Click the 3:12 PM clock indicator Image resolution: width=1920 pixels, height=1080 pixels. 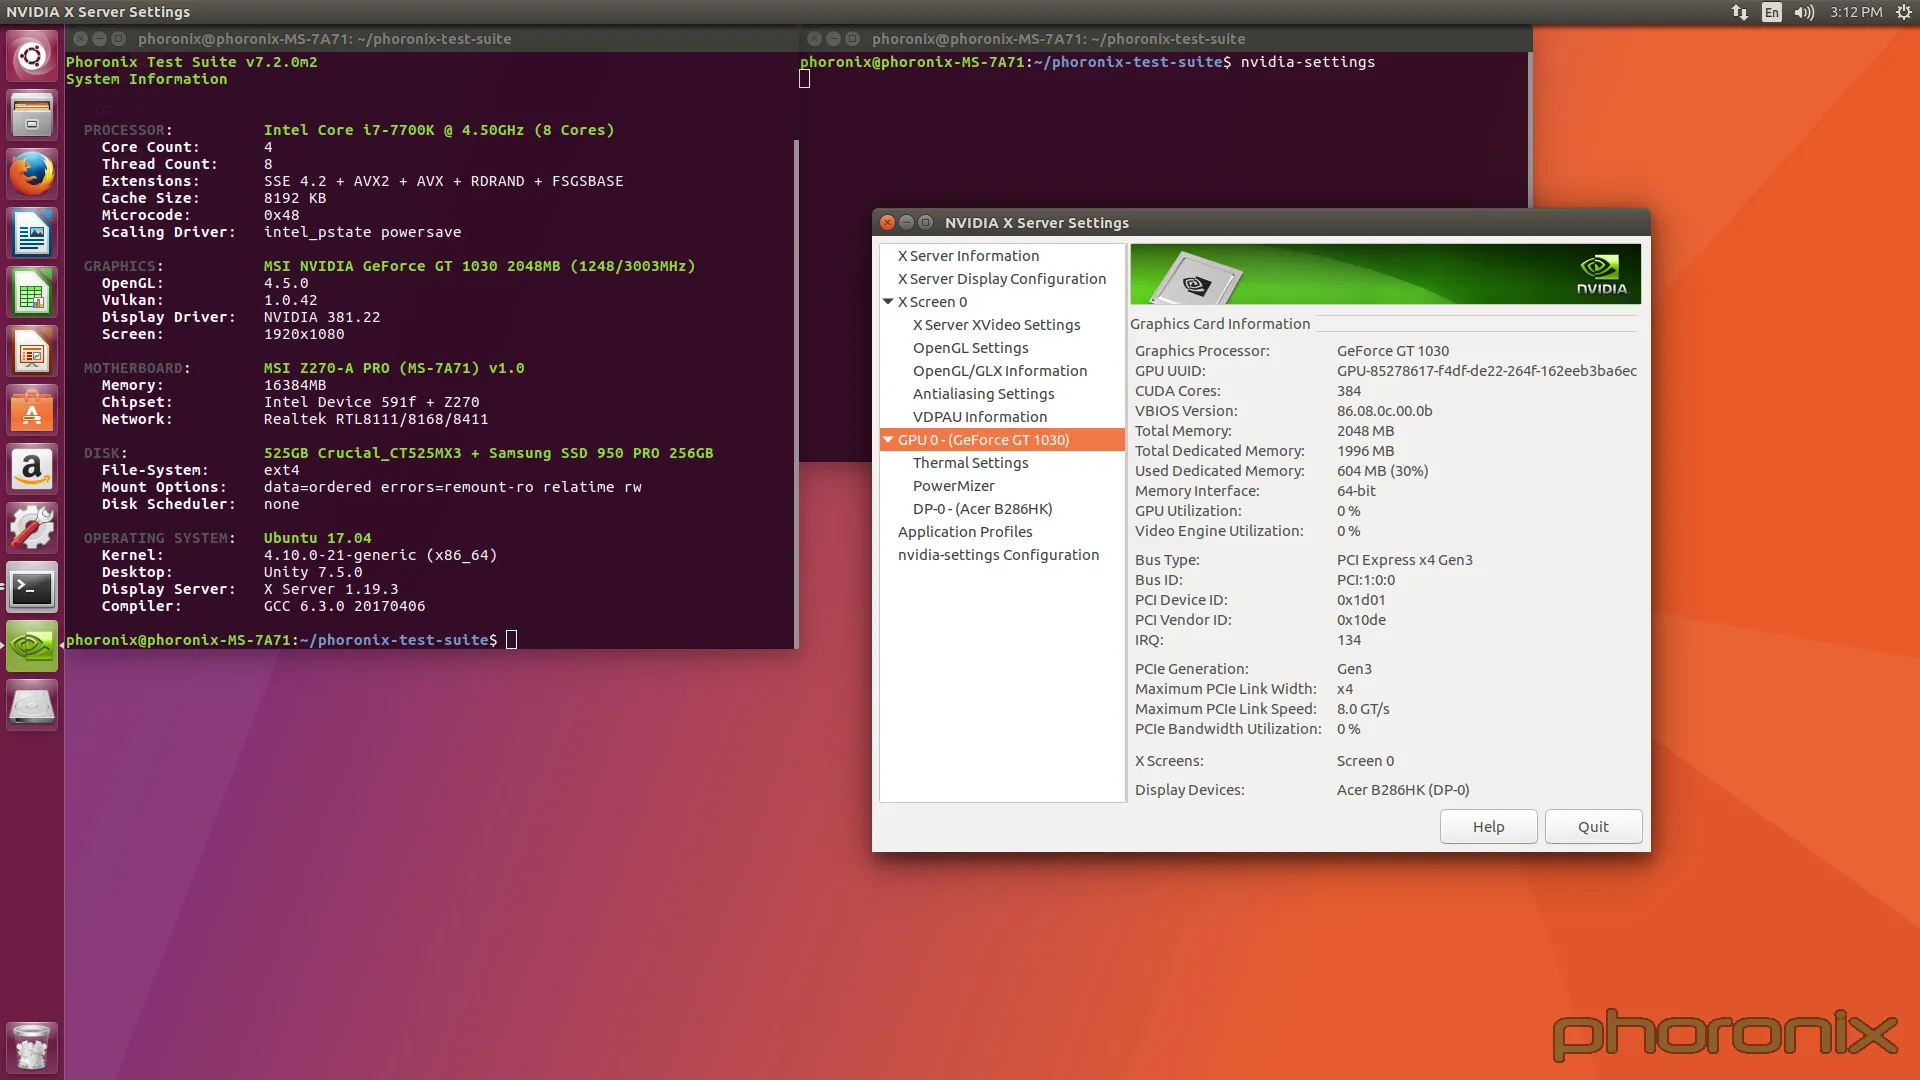click(1856, 12)
